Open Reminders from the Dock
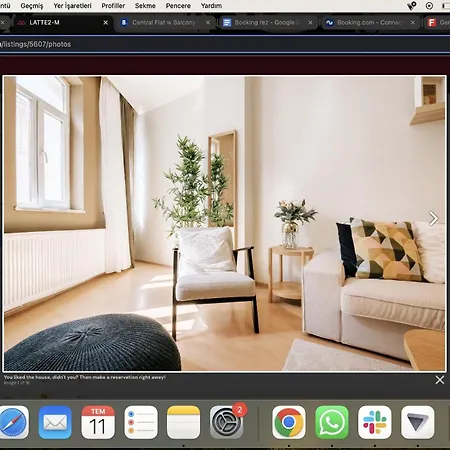The height and width of the screenshot is (450, 450). 141,422
